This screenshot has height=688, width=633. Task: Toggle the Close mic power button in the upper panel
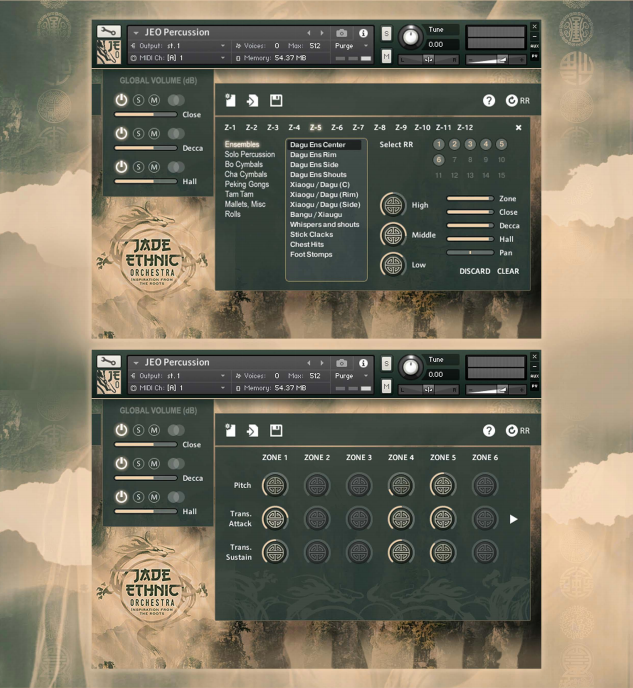(x=122, y=100)
